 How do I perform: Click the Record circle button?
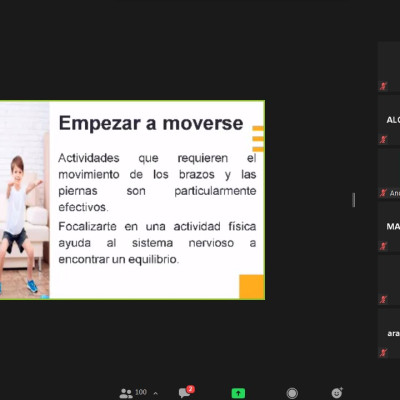coord(292,393)
